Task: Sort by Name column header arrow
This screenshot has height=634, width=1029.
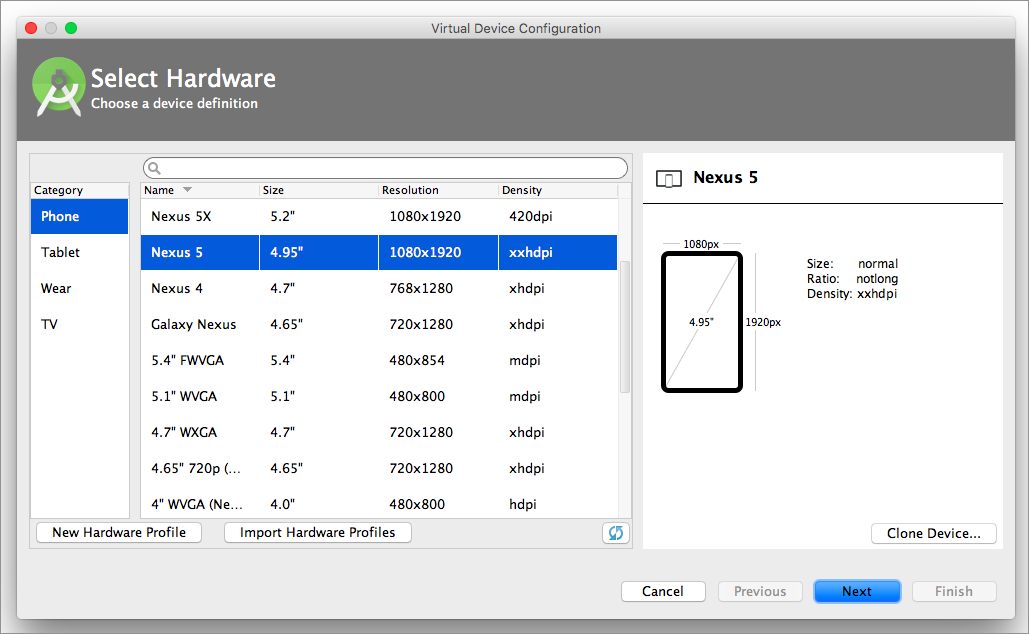Action: click(187, 190)
